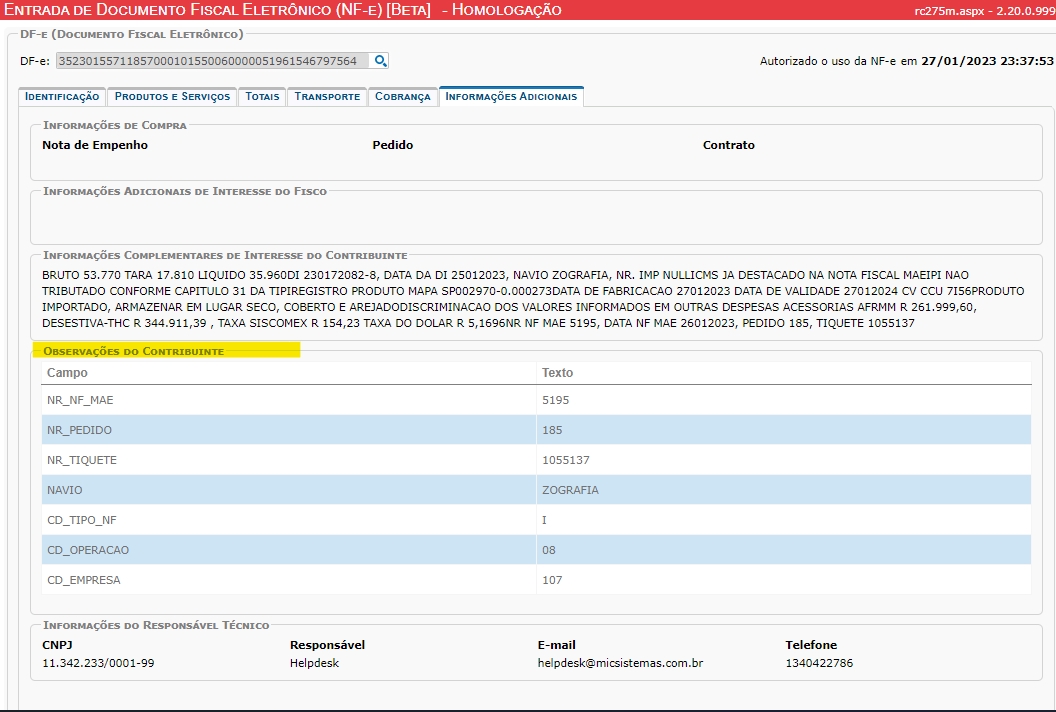Select the value 5195 cell
The width and height of the screenshot is (1056, 712).
pyautogui.click(x=784, y=400)
